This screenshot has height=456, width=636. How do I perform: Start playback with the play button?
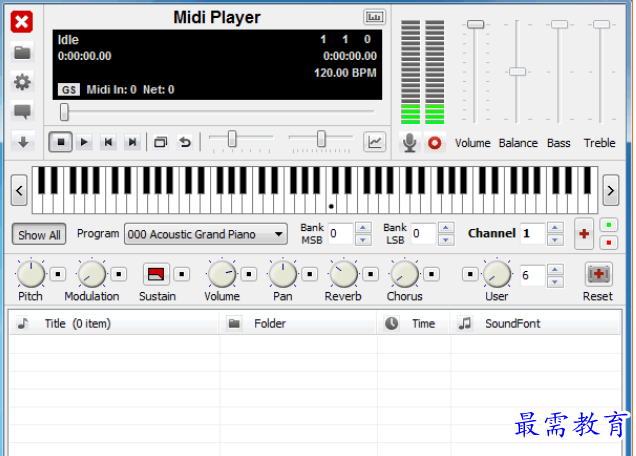coord(84,142)
